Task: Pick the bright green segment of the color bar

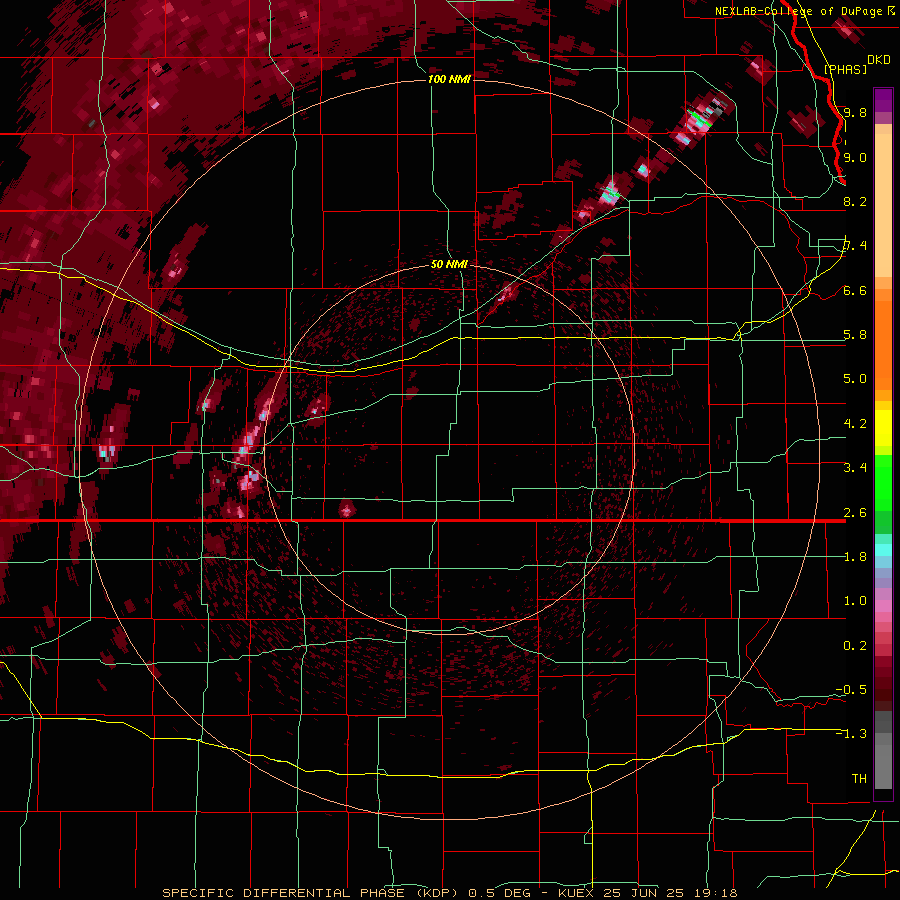Action: click(883, 482)
